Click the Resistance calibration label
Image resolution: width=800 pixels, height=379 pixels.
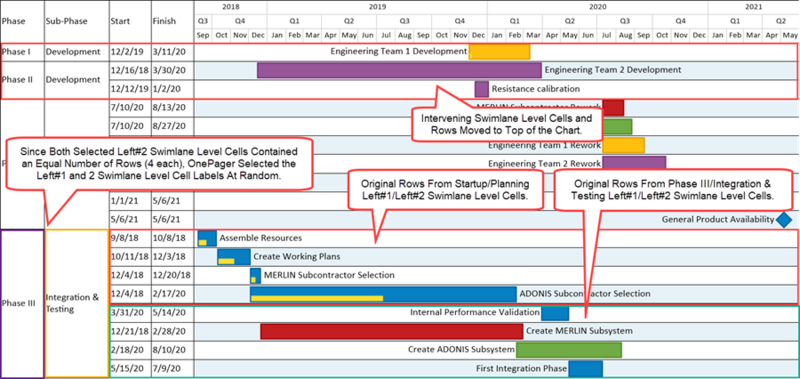(536, 89)
